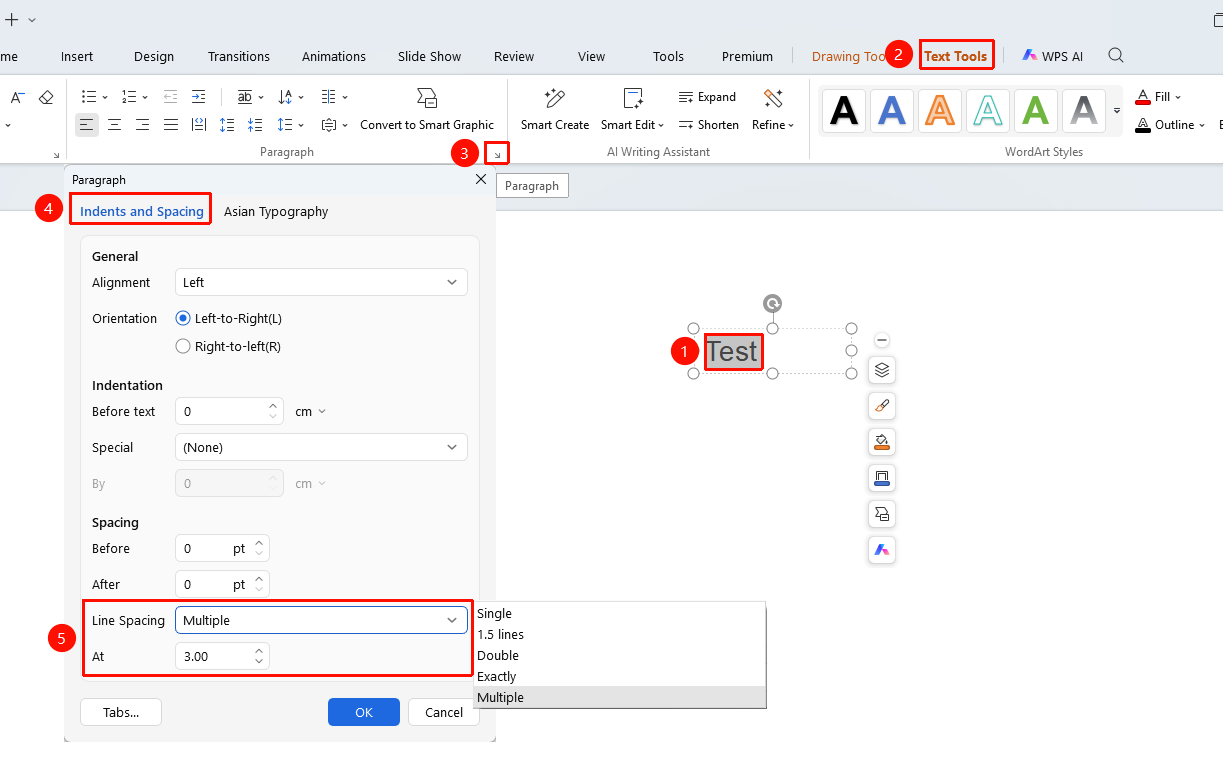Apply the green WordArt style
Viewport: 1223px width, 773px height.
1035,111
